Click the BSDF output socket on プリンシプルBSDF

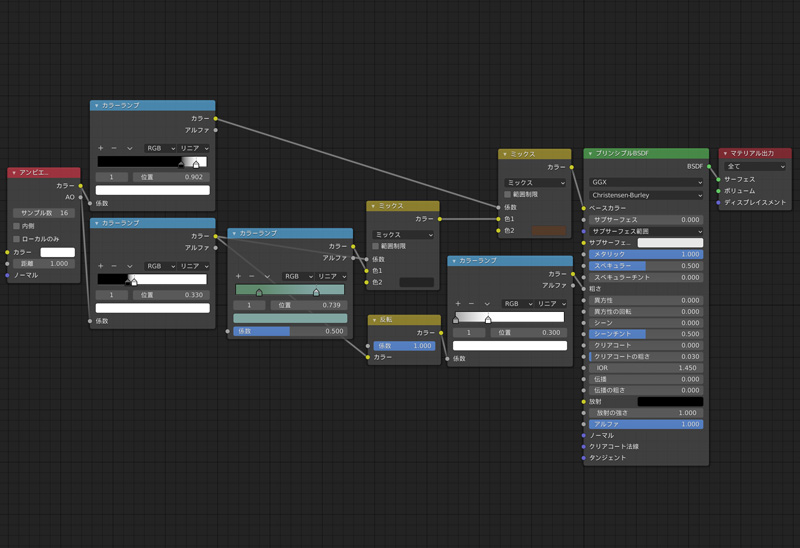click(x=710, y=167)
